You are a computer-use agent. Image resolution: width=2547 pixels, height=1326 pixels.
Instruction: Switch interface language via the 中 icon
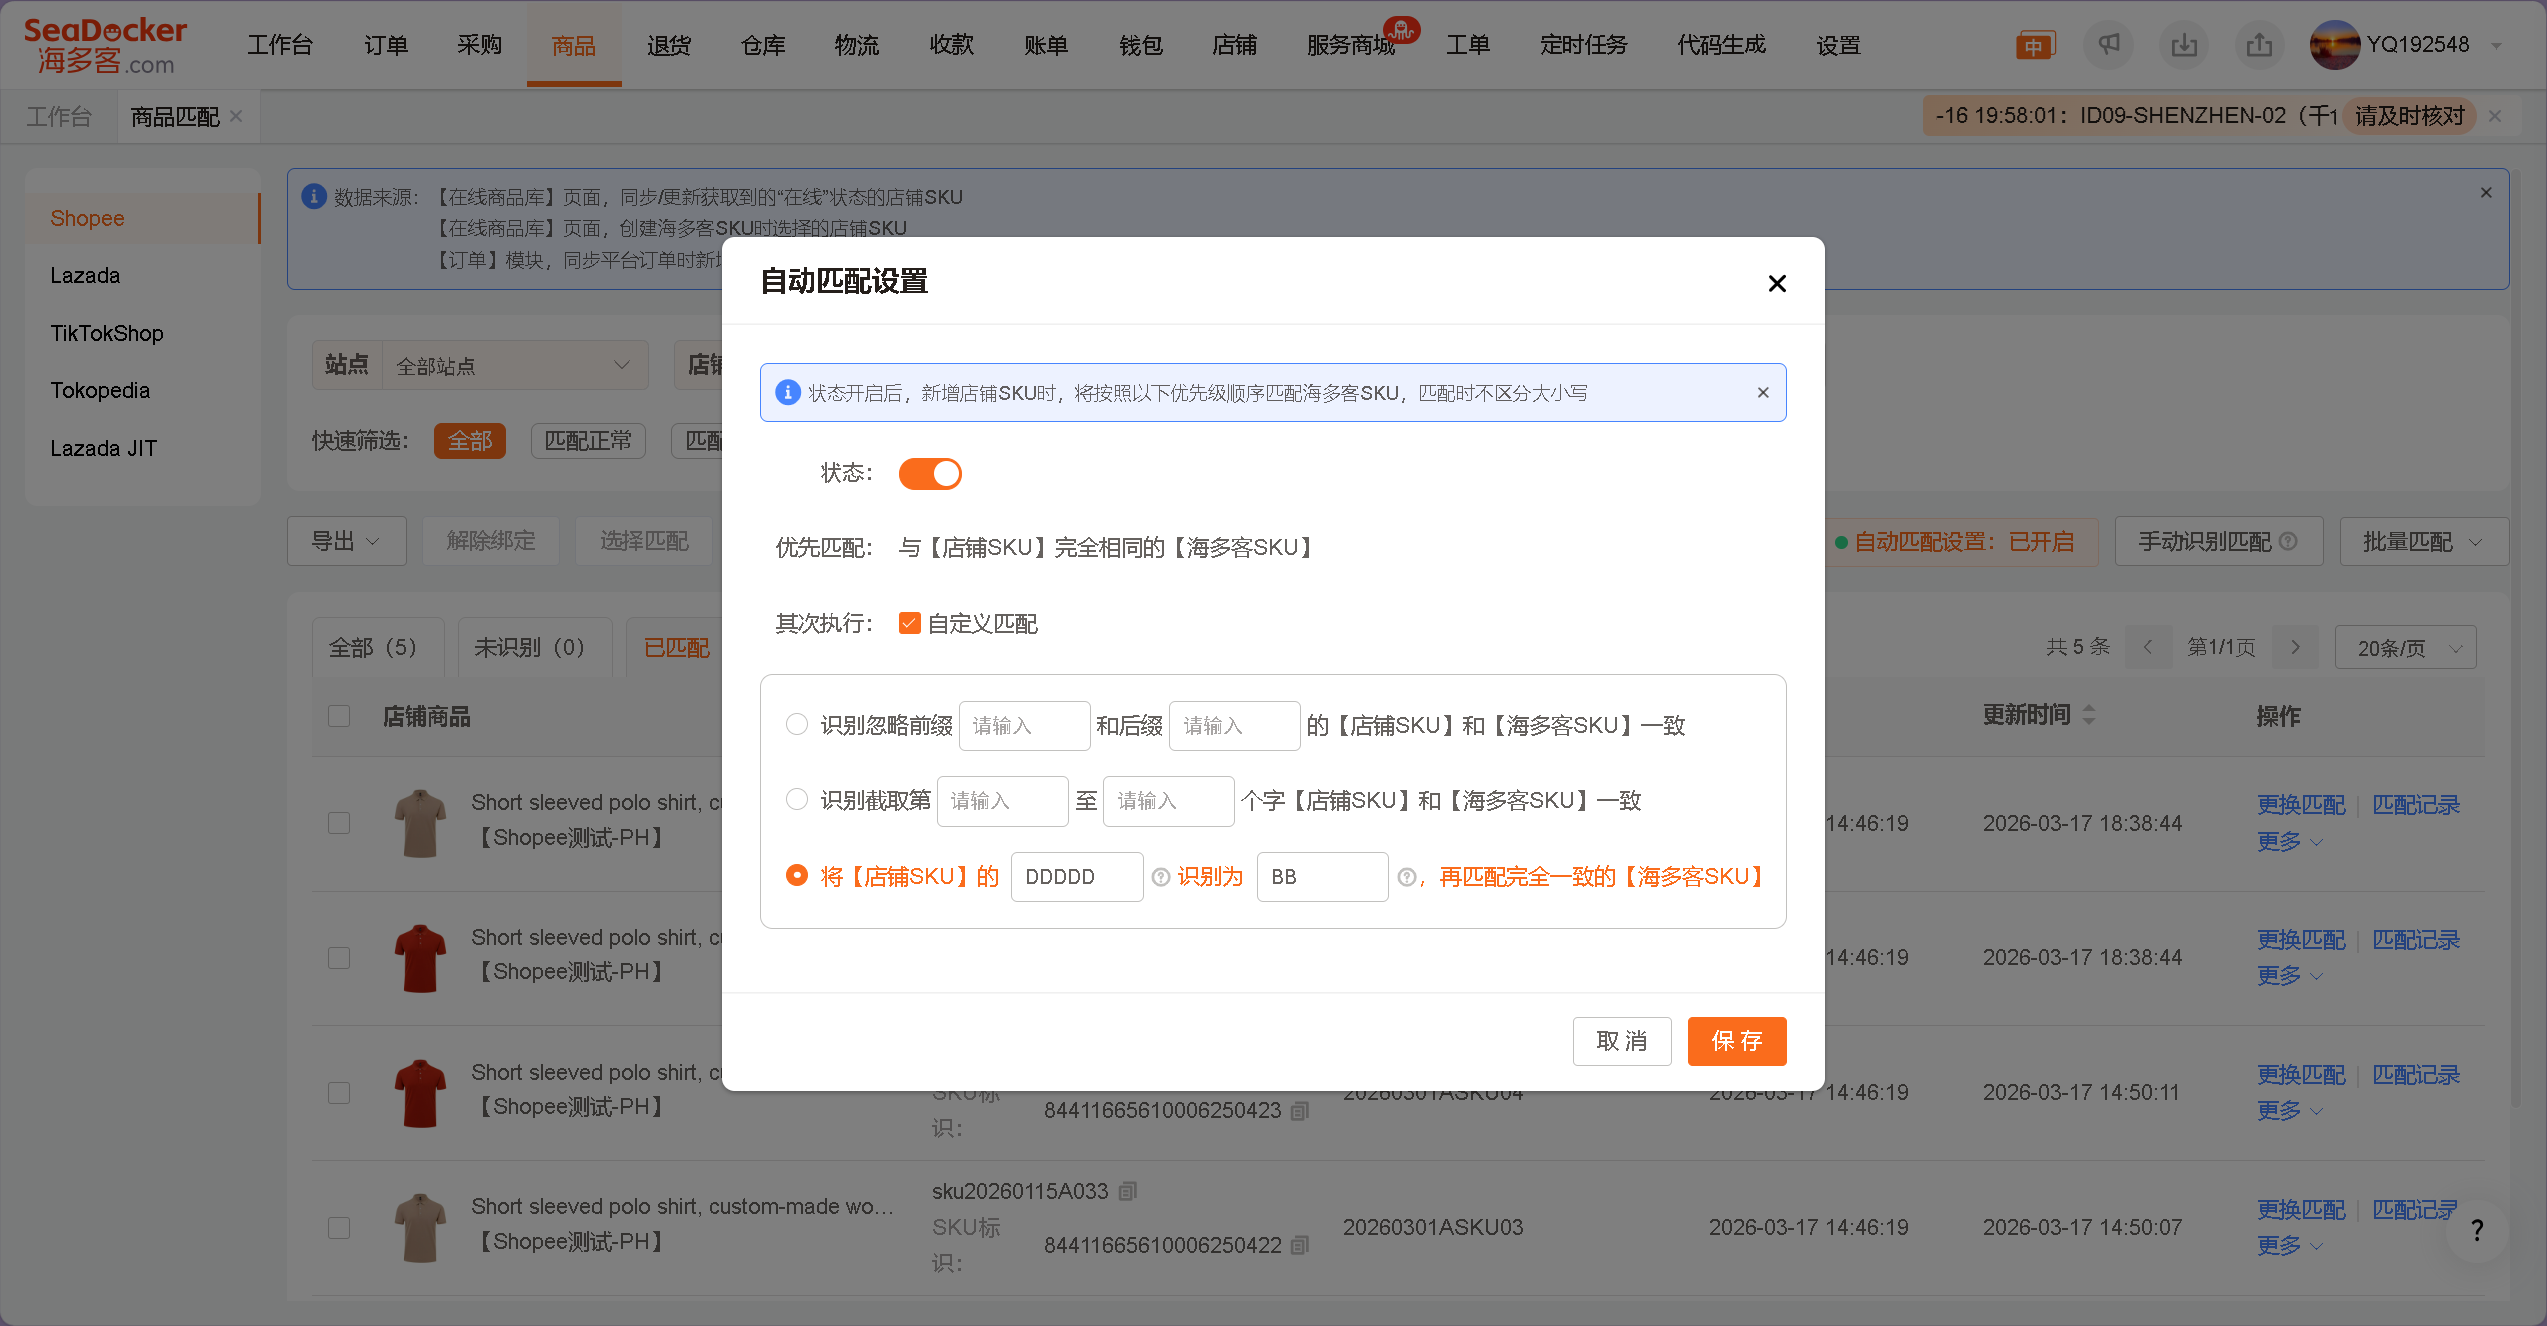(x=2035, y=45)
